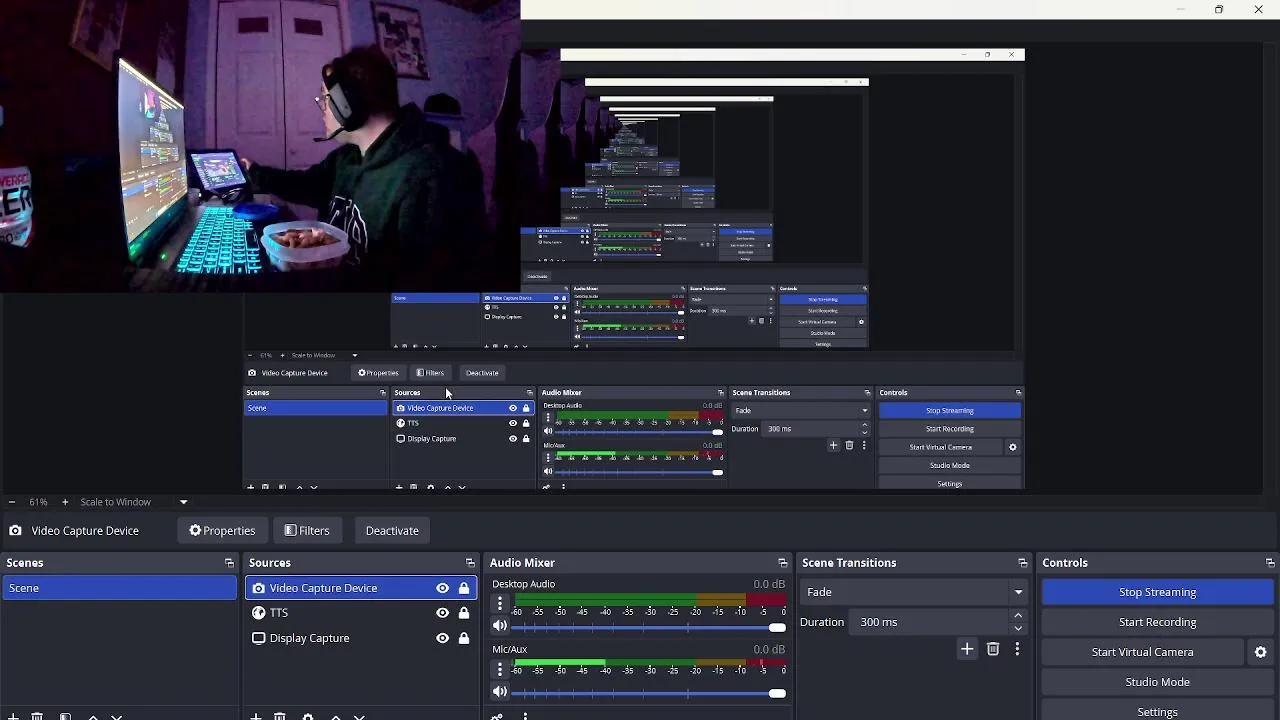Select the webcam feed in the preview
This screenshot has width=1280, height=720.
coord(260,146)
